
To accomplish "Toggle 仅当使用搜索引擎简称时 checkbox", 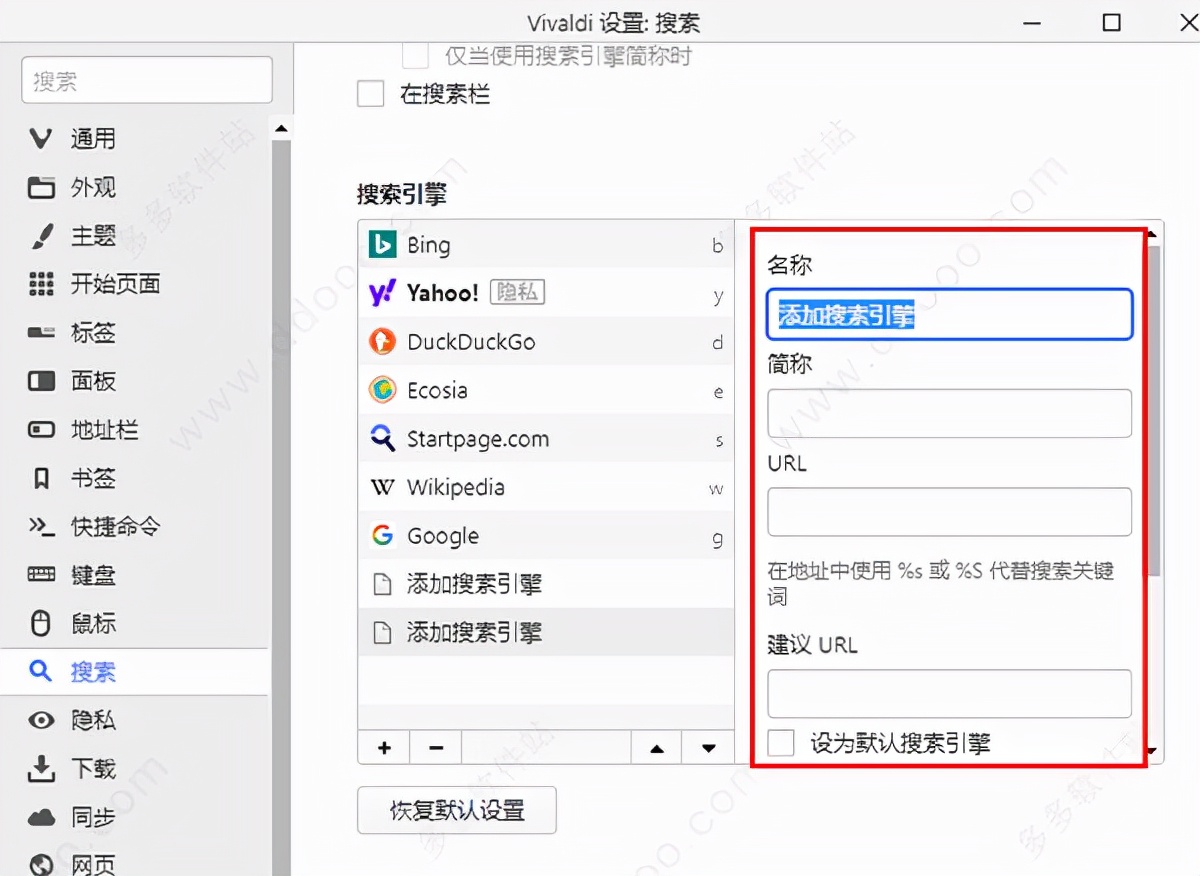I will 415,55.
